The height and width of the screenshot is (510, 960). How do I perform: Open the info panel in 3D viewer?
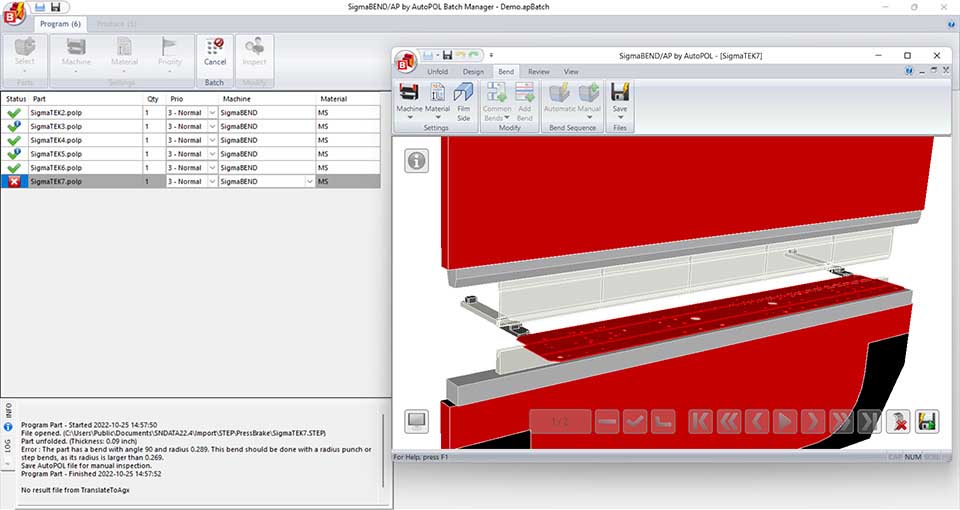pos(417,161)
